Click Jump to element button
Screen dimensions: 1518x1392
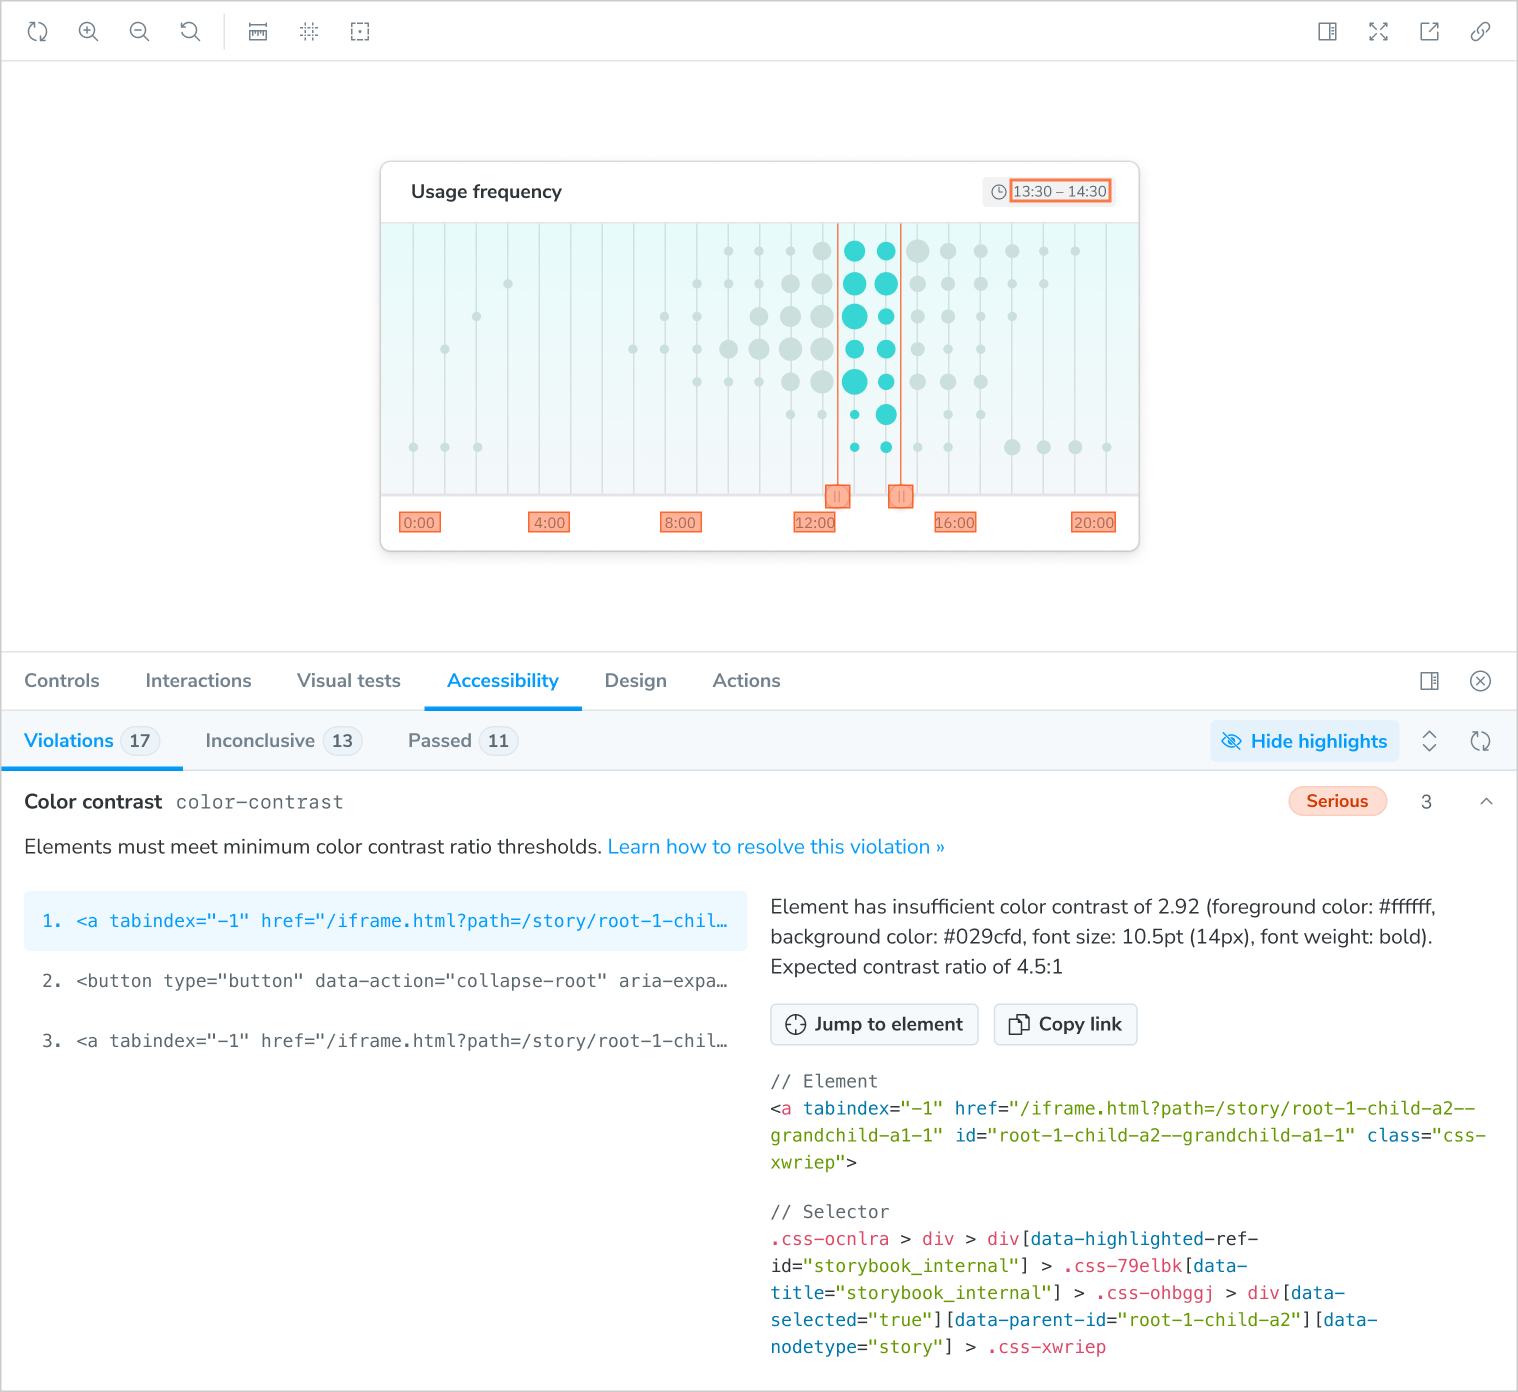click(x=875, y=1024)
